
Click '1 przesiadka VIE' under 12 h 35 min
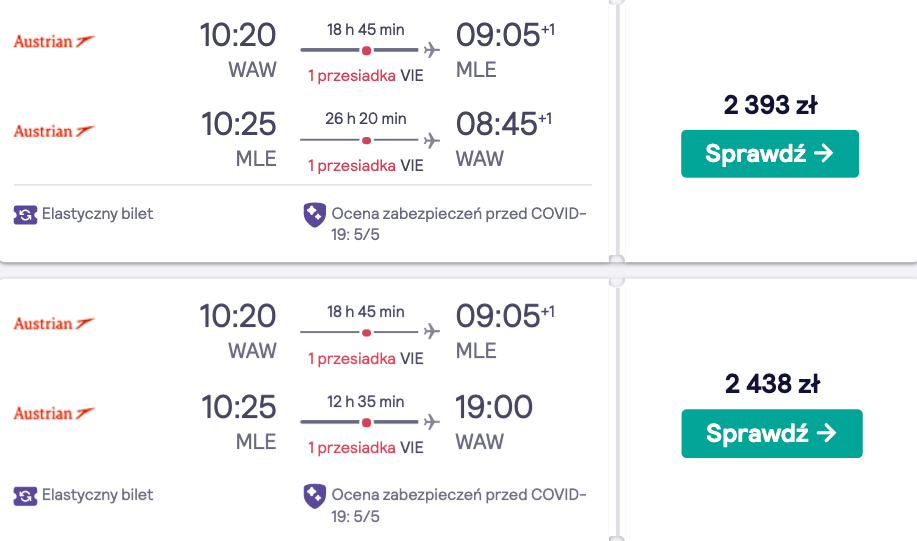coord(366,447)
